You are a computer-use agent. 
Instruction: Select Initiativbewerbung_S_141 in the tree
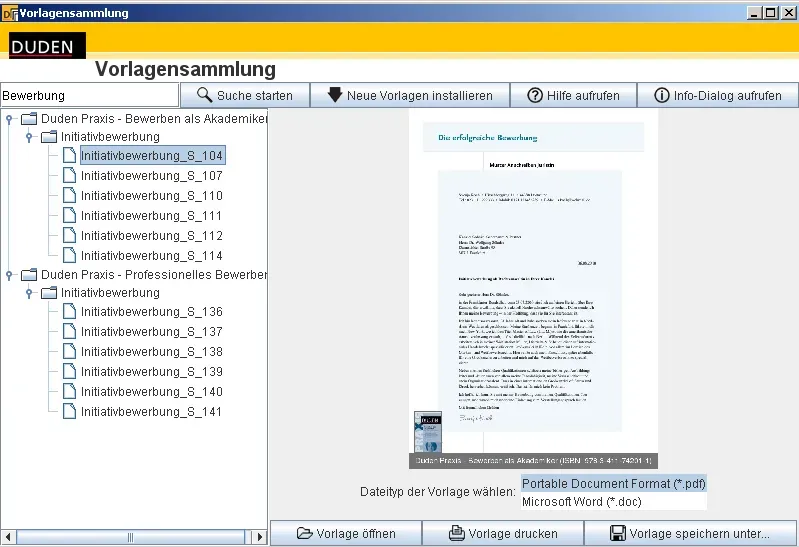click(x=152, y=411)
